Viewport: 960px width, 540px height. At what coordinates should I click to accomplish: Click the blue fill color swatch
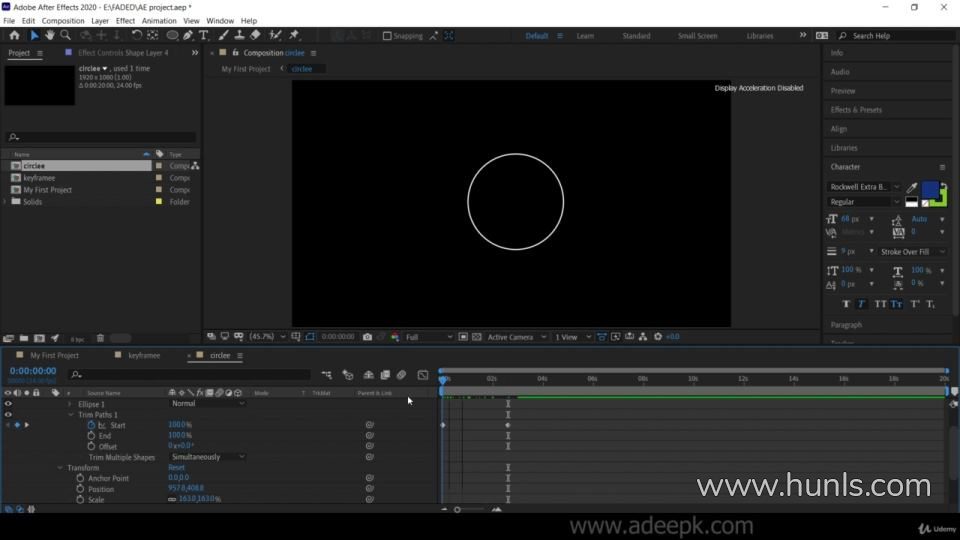(930, 188)
